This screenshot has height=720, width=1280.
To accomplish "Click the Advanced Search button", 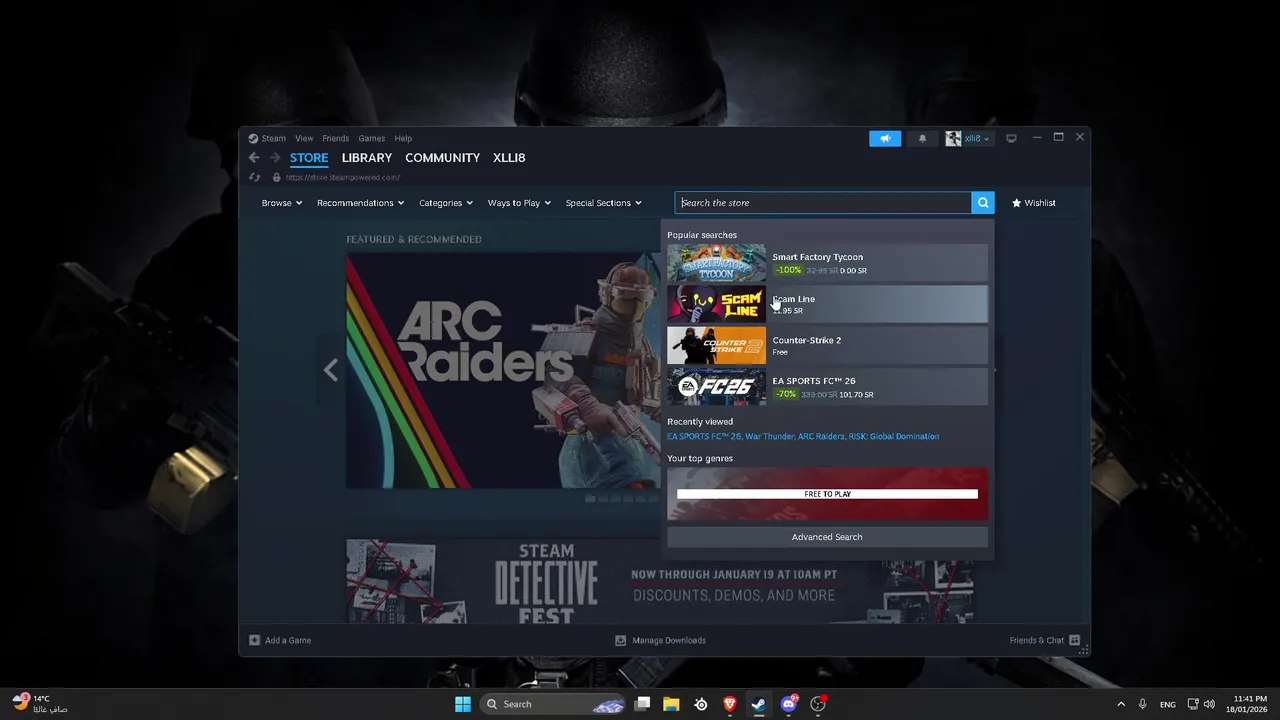I will 827,537.
